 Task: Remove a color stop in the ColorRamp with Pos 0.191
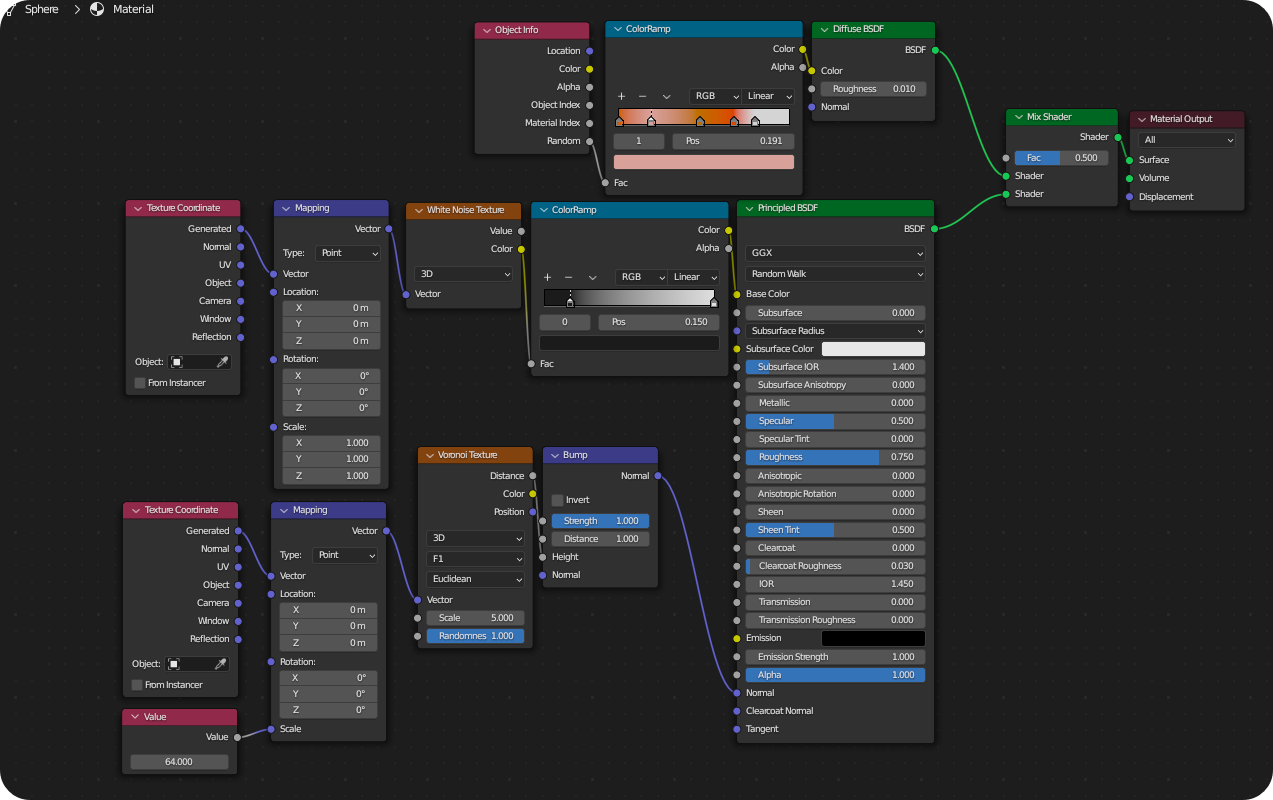tap(642, 96)
